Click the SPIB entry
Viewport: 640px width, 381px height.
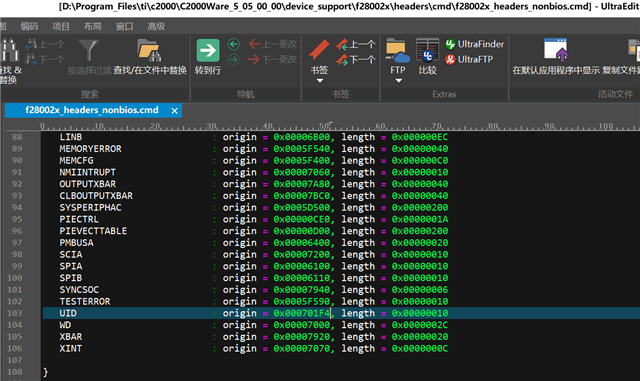point(71,278)
